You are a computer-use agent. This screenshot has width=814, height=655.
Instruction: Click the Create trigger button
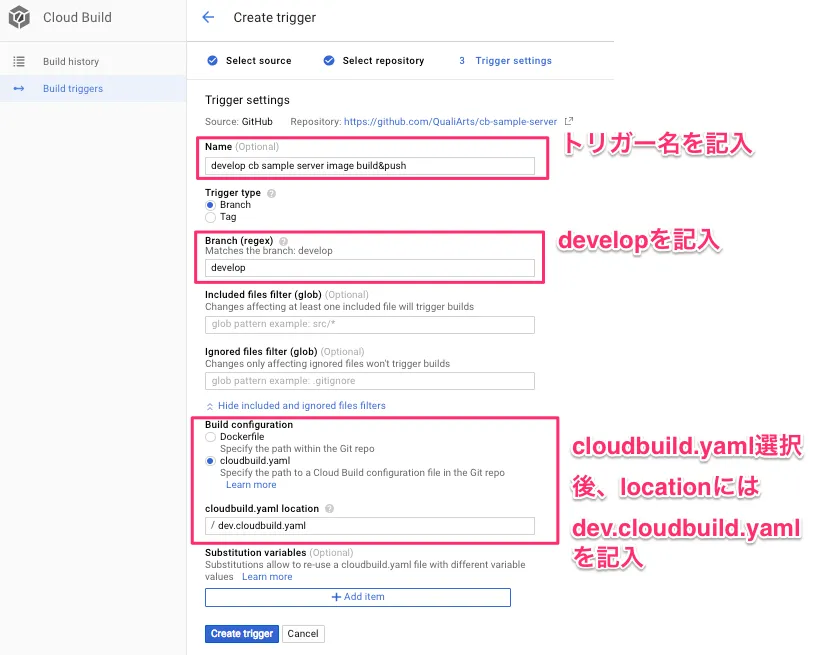(x=242, y=634)
